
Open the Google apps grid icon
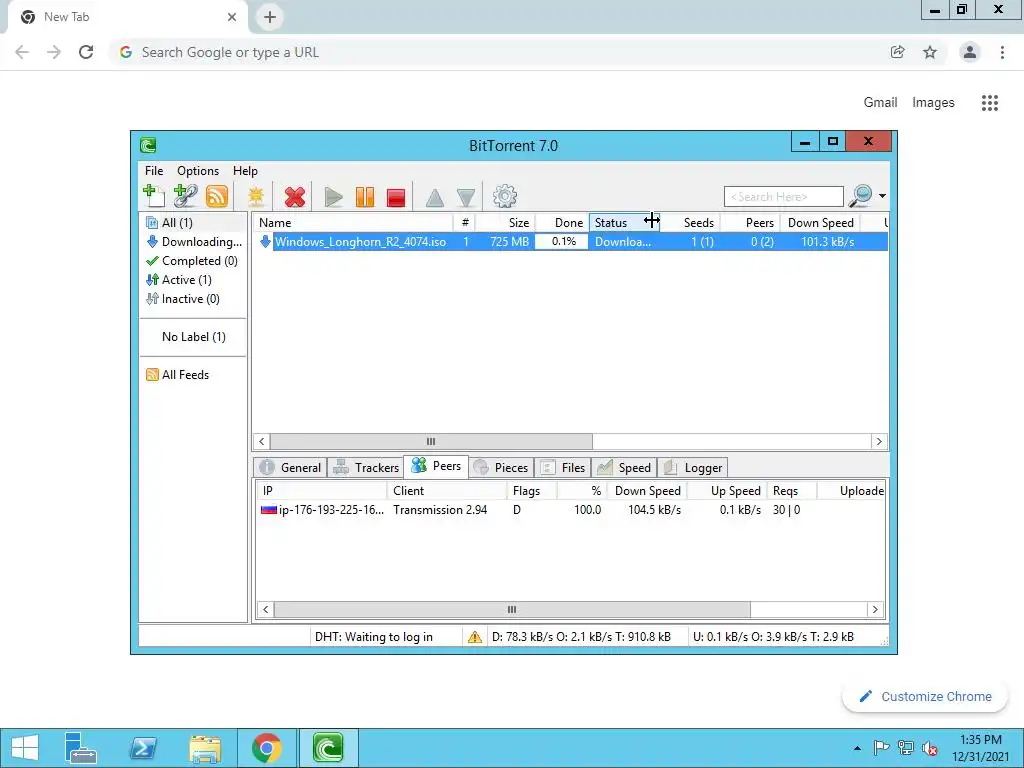tap(989, 103)
